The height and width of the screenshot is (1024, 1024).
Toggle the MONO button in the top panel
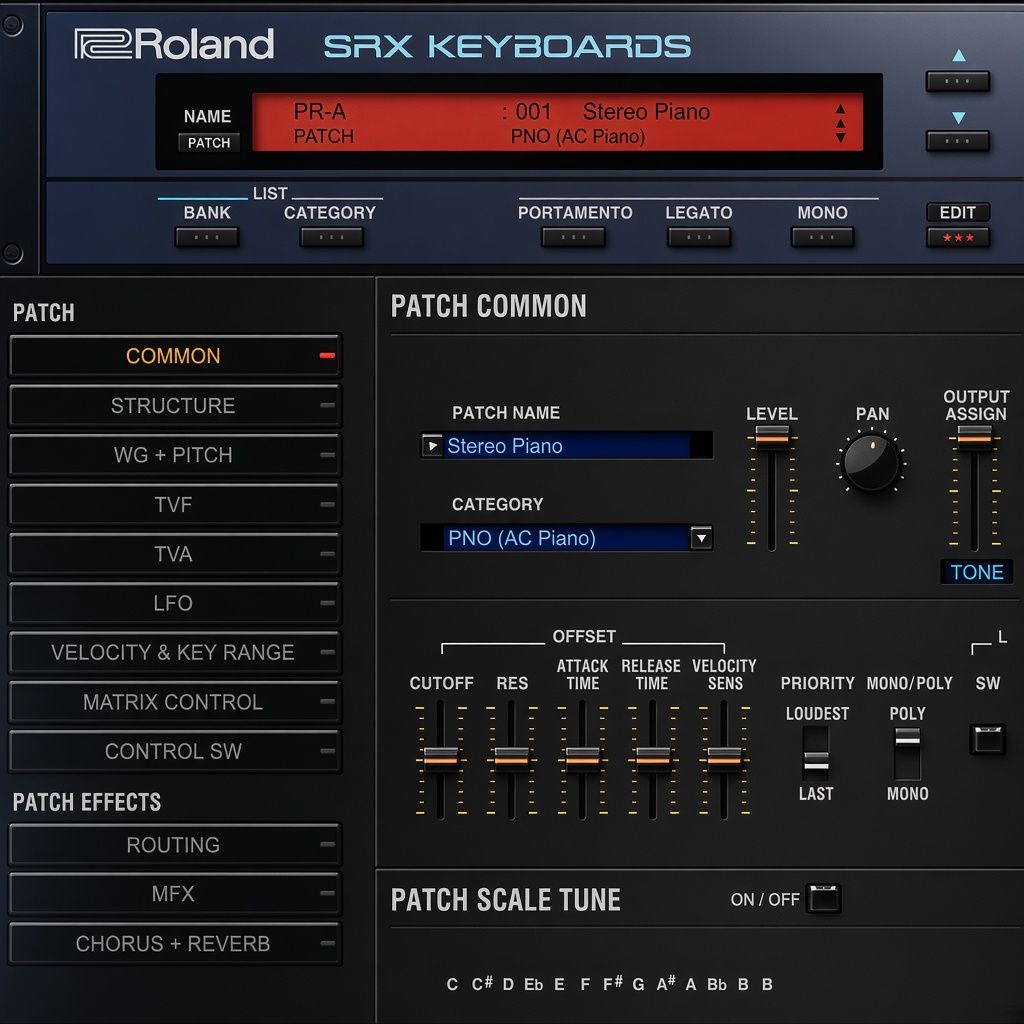(822, 236)
